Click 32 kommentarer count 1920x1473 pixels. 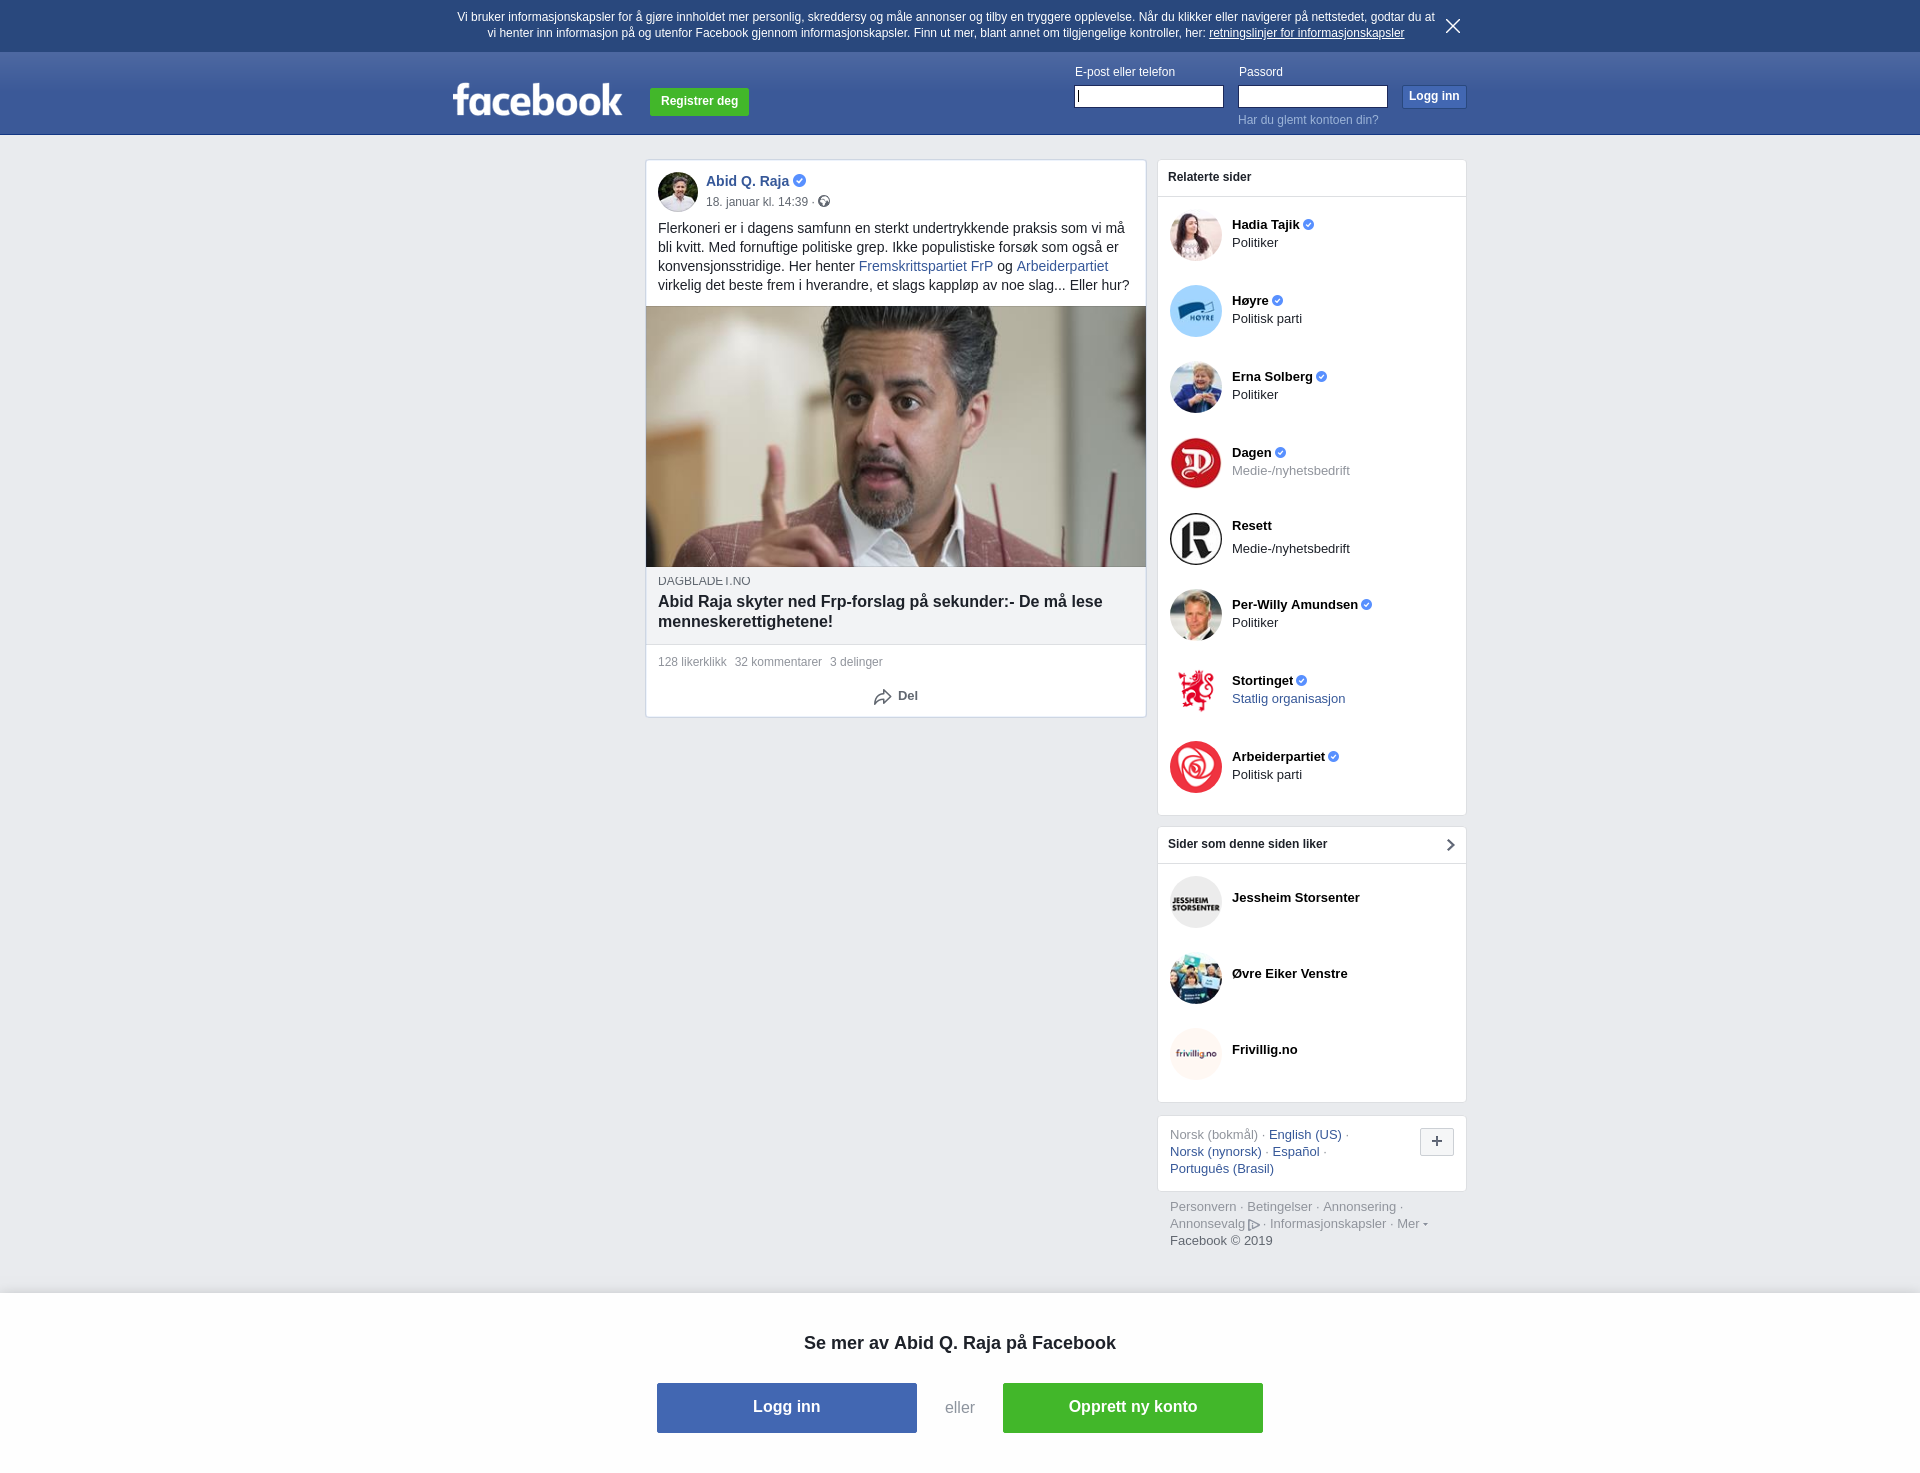778,662
